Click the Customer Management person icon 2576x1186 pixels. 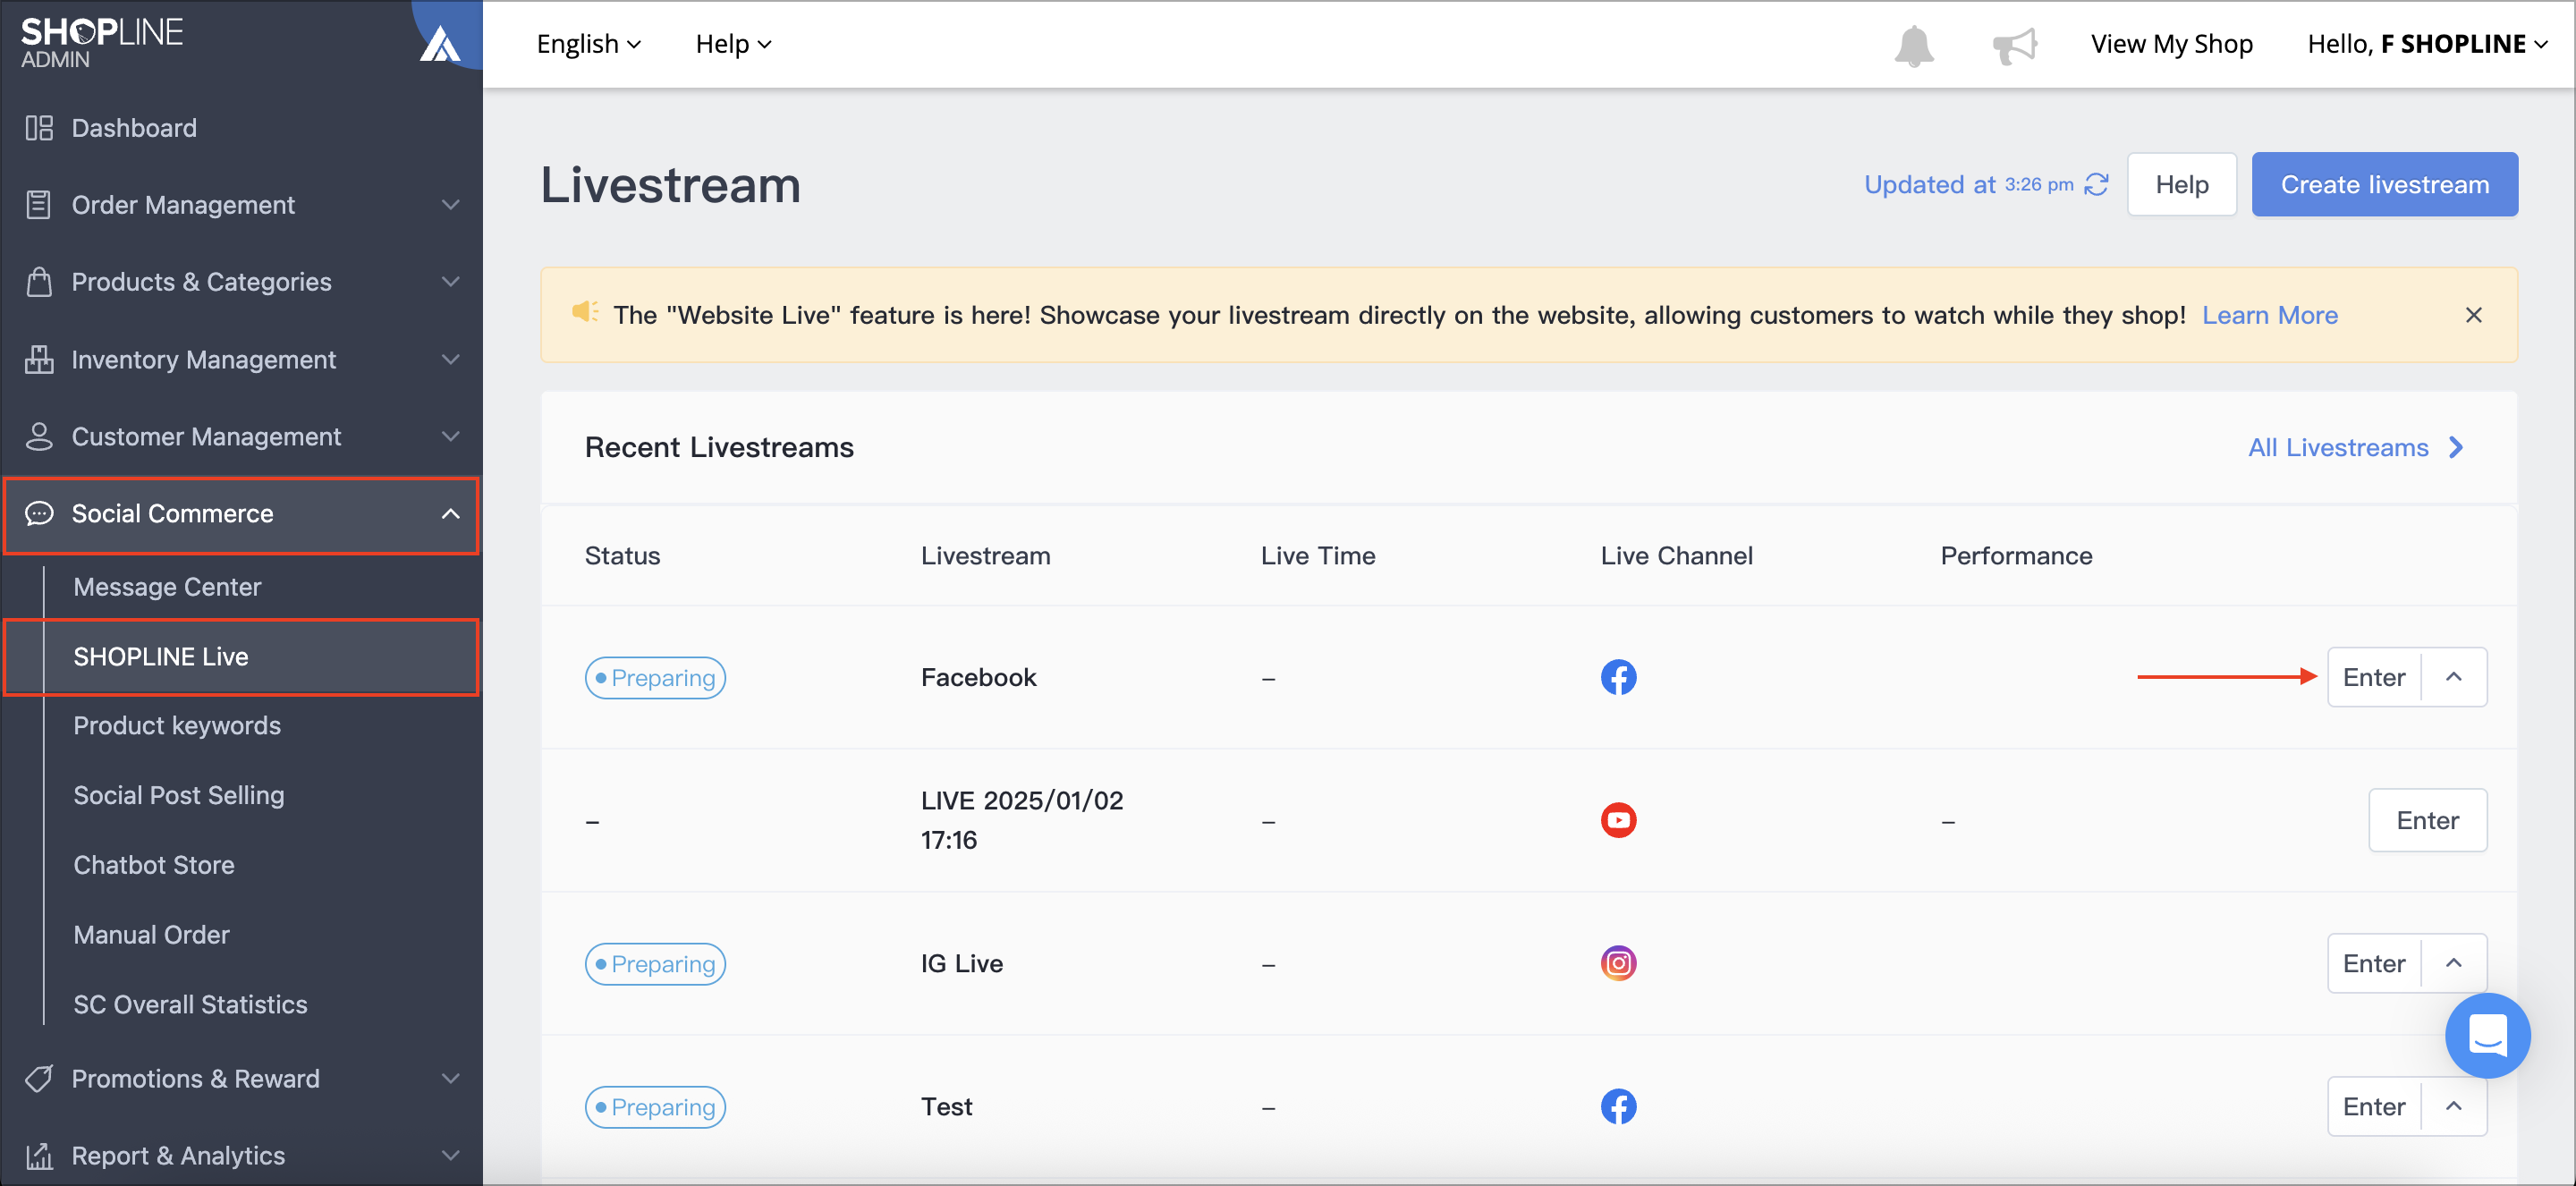pos(39,436)
